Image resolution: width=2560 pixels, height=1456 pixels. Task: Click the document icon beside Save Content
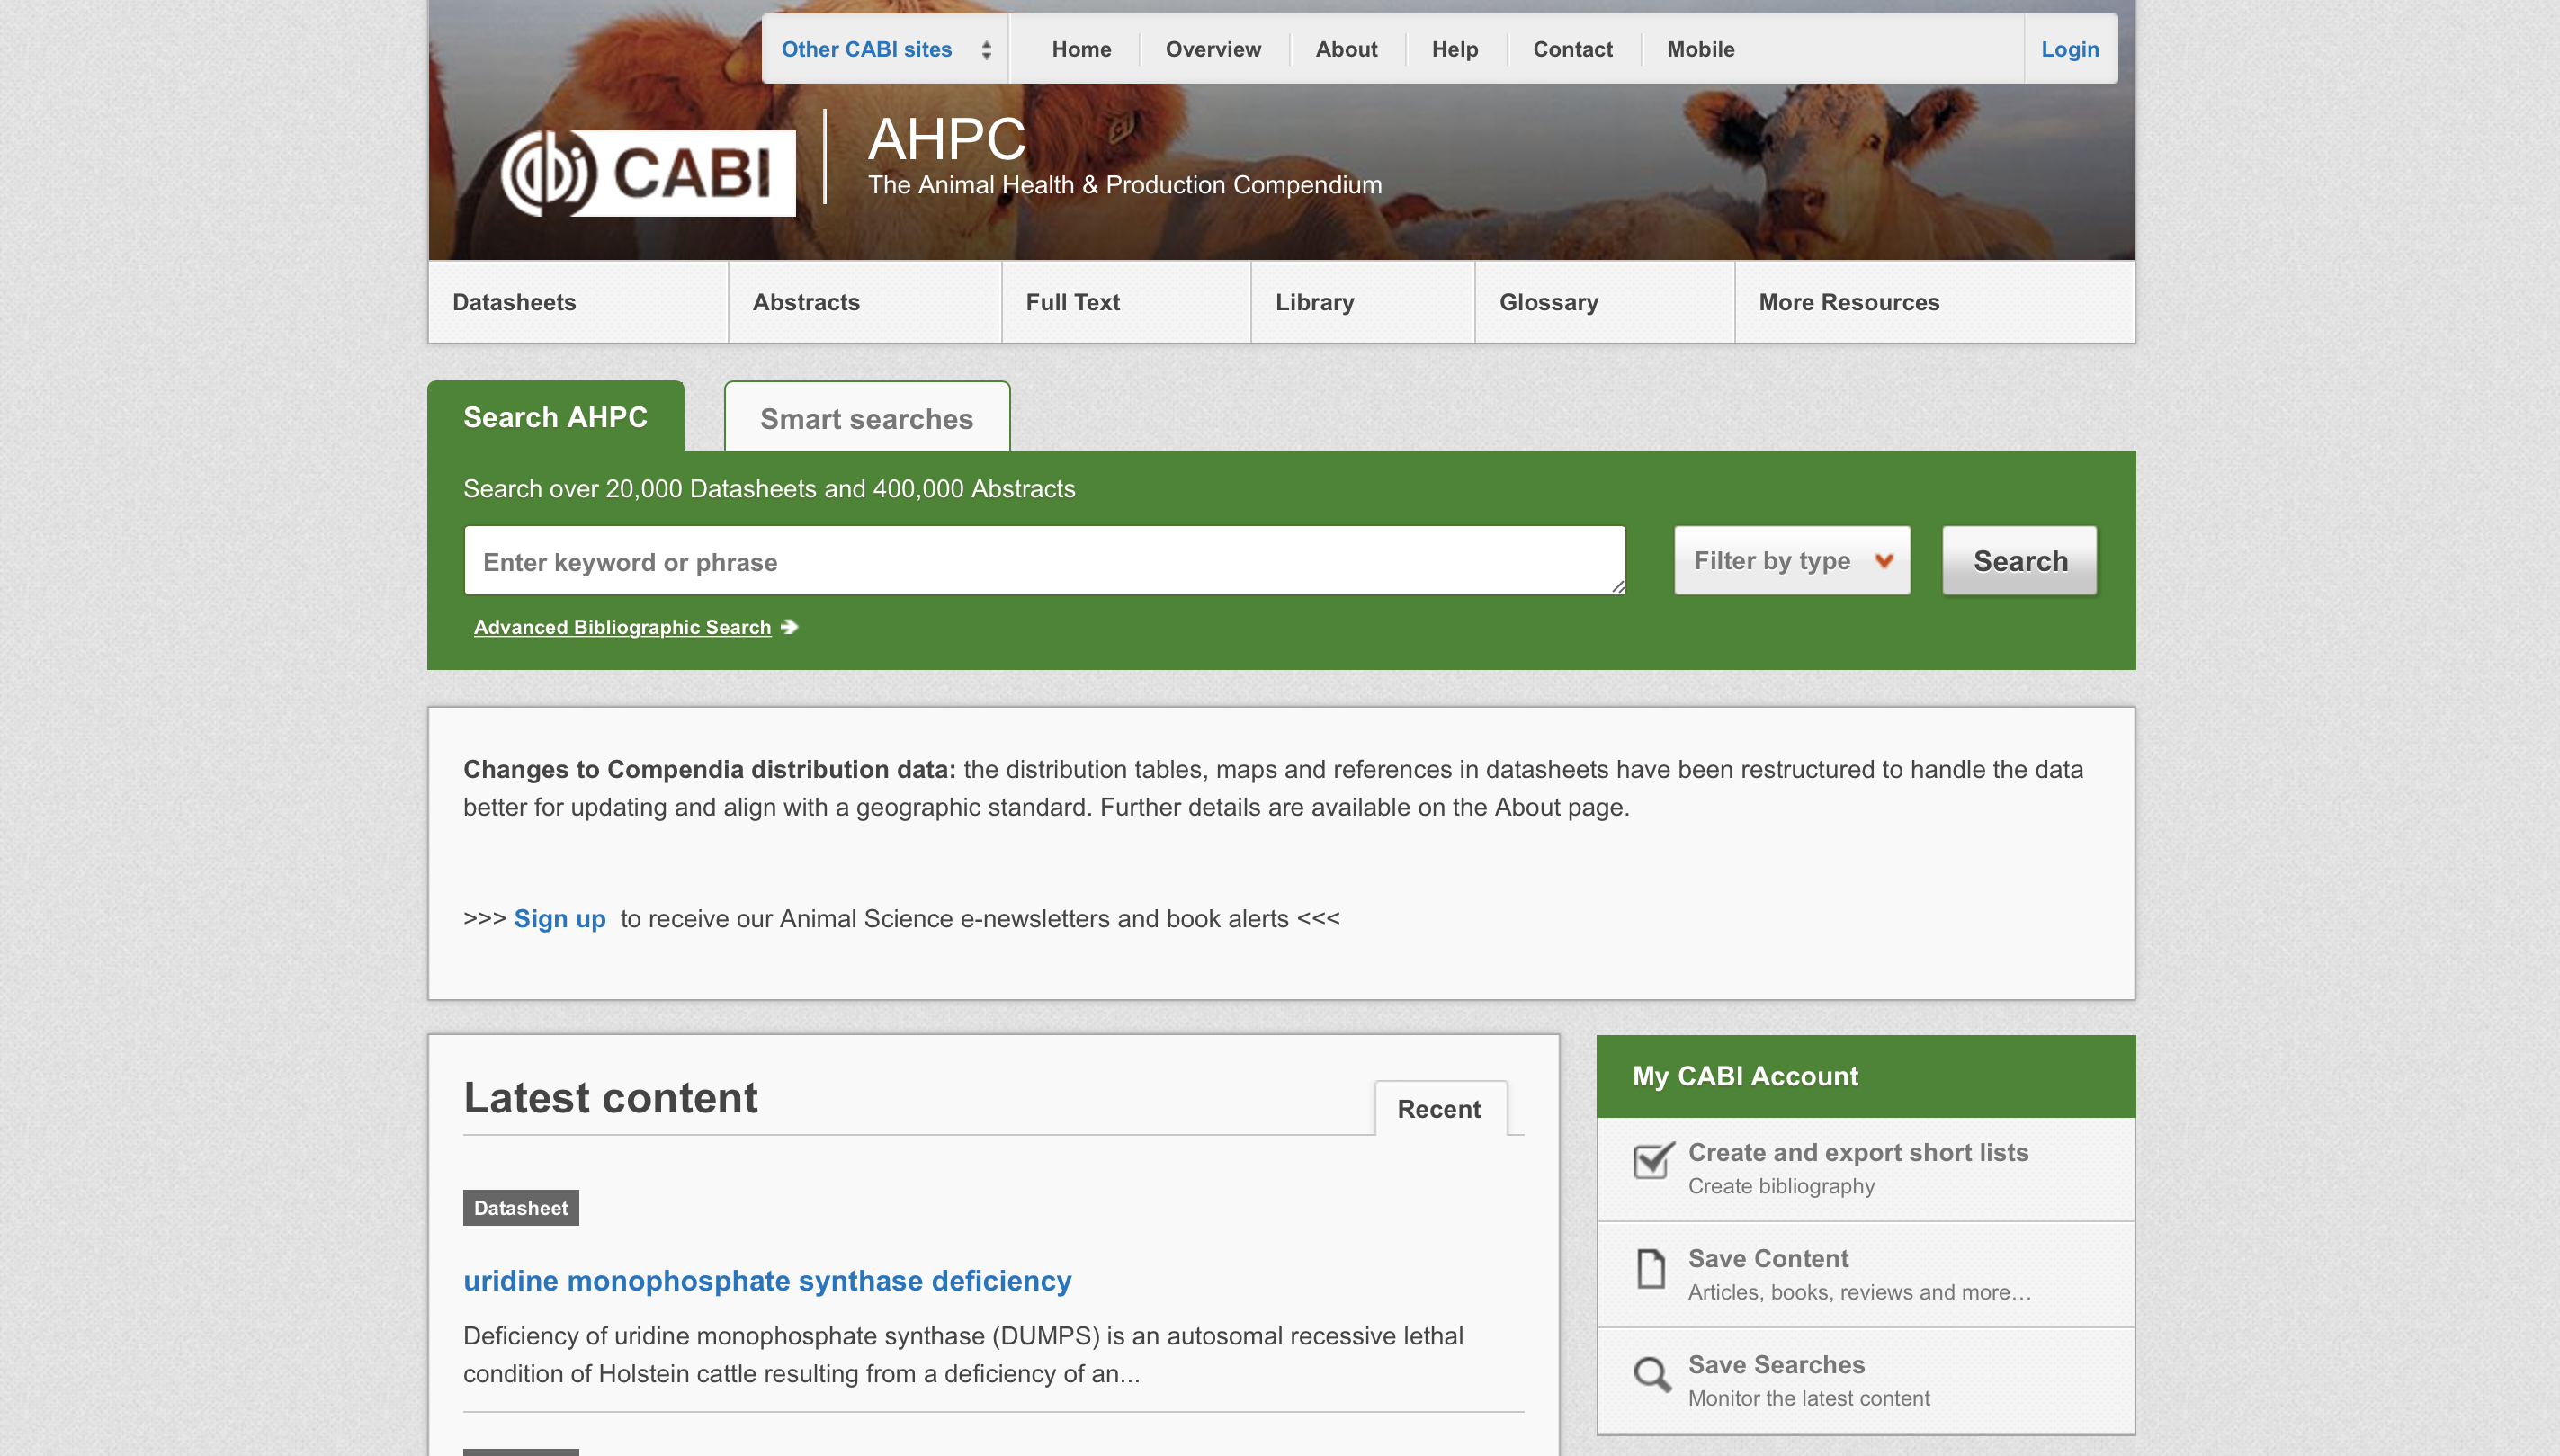pos(1651,1269)
